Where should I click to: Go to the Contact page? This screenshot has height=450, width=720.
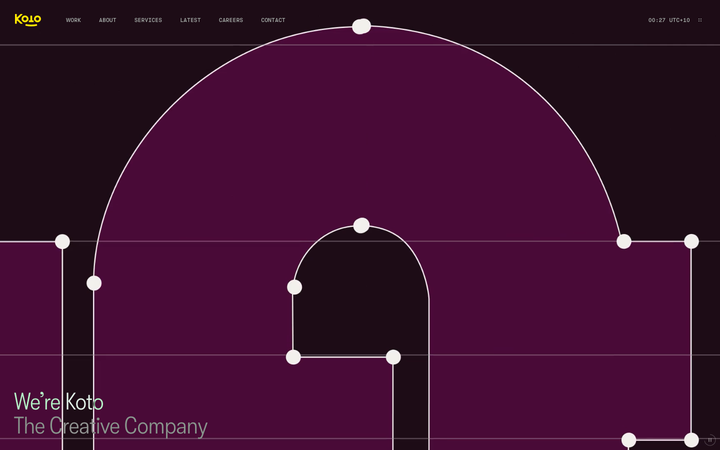[x=273, y=20]
